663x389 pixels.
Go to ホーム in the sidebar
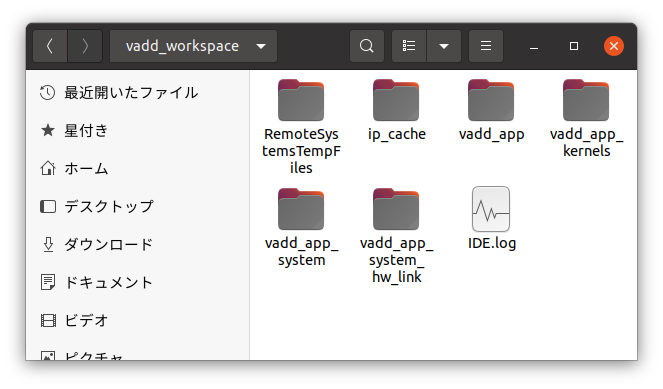point(137,169)
